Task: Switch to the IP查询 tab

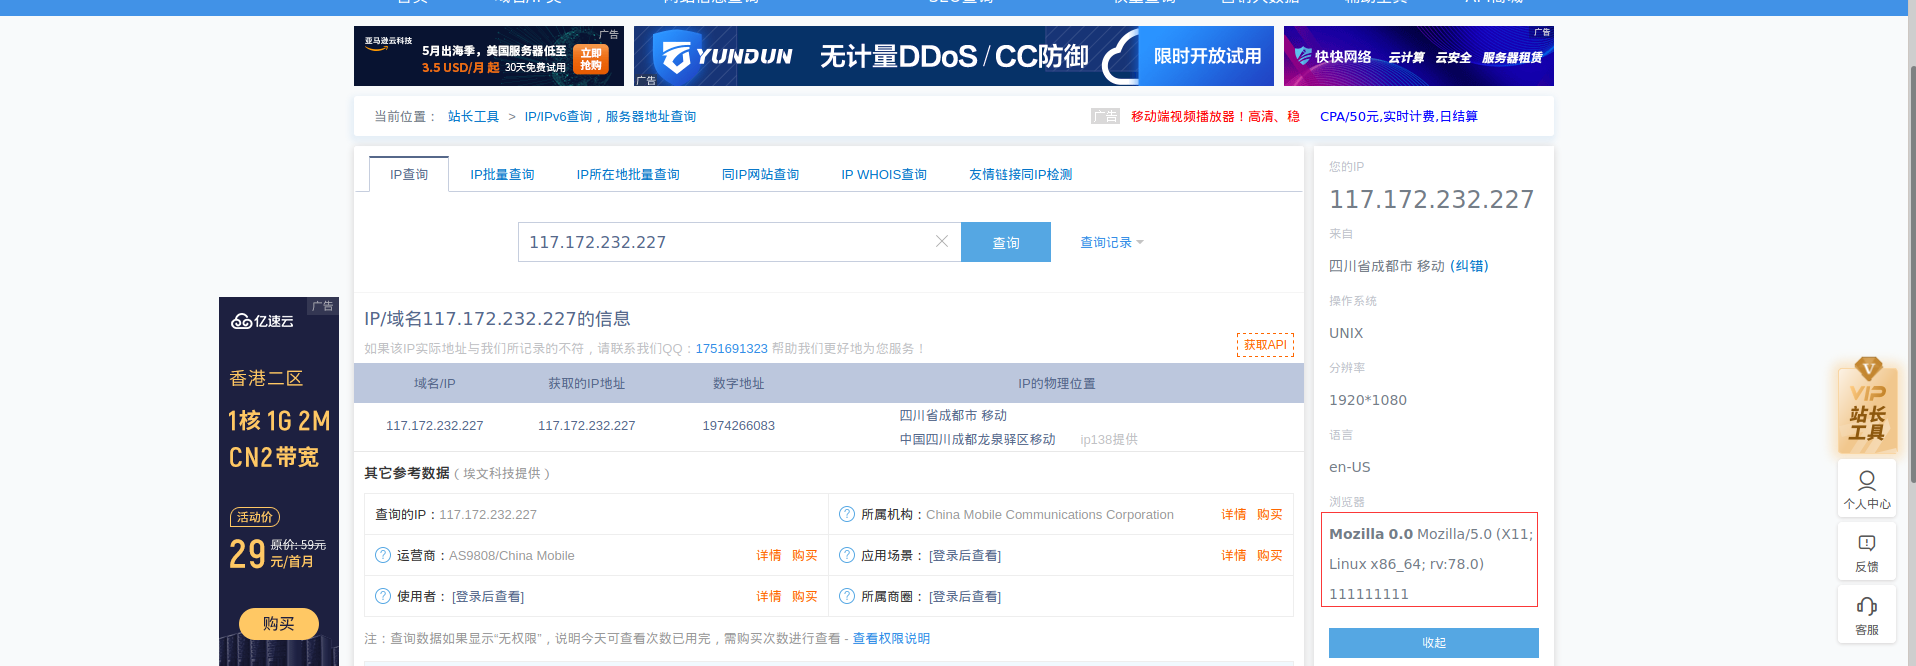Action: pyautogui.click(x=409, y=174)
